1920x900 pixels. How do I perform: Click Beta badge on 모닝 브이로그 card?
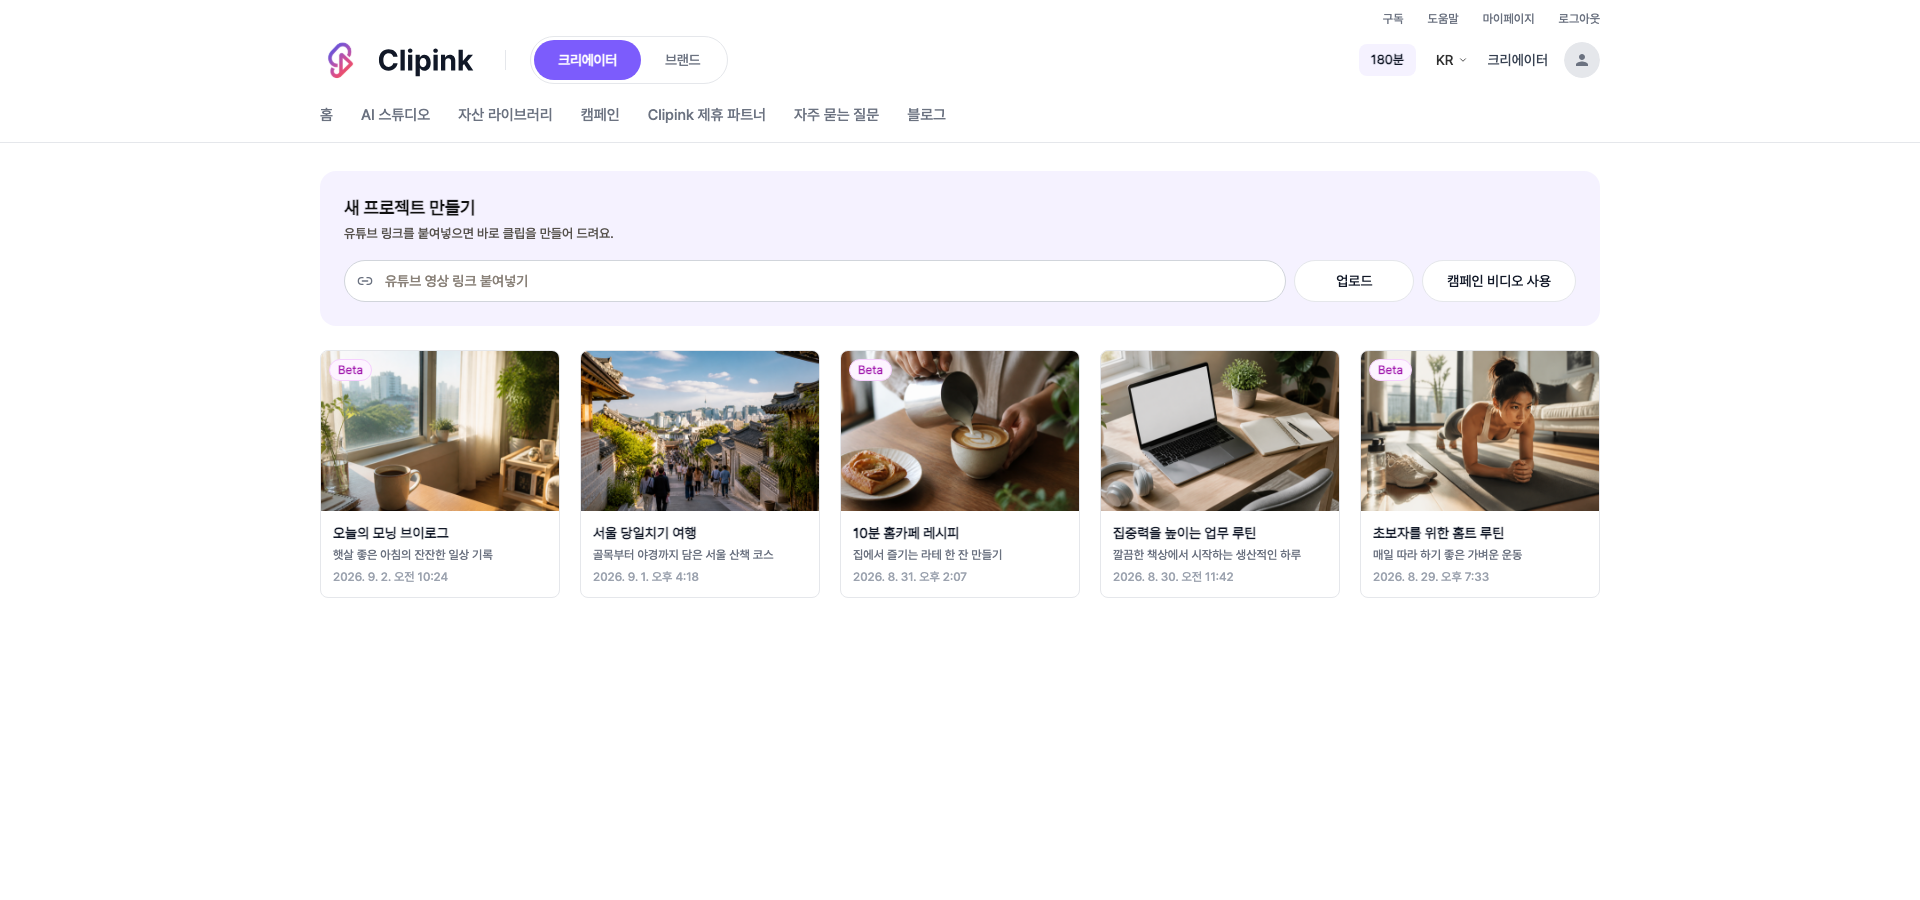[350, 370]
